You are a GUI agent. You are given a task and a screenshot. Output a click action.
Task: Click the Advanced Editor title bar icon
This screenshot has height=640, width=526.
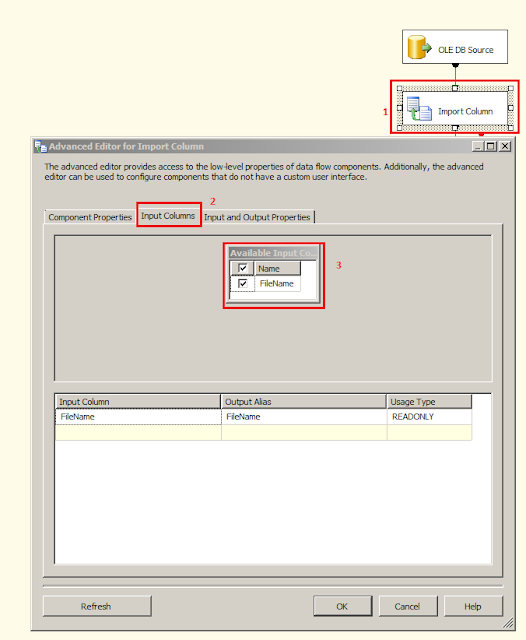41,147
